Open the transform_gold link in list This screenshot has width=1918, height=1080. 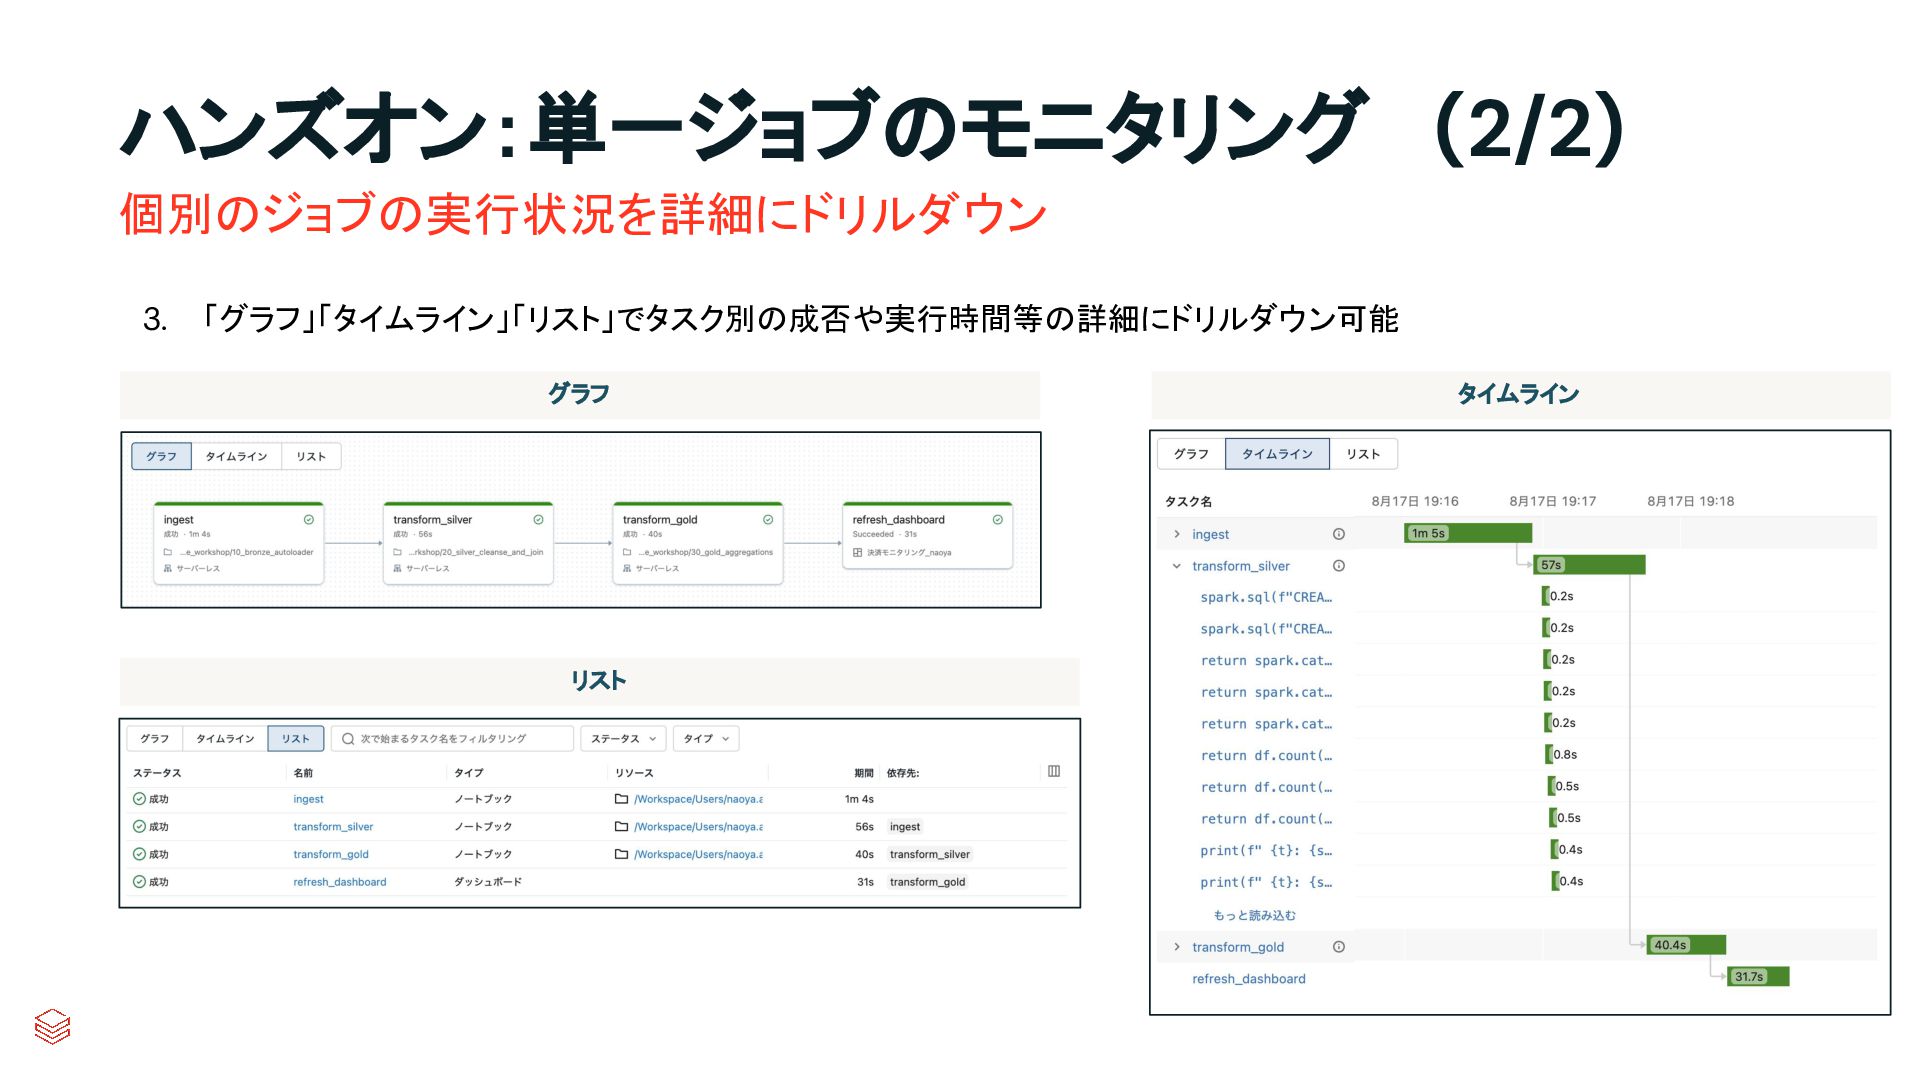[x=331, y=855]
